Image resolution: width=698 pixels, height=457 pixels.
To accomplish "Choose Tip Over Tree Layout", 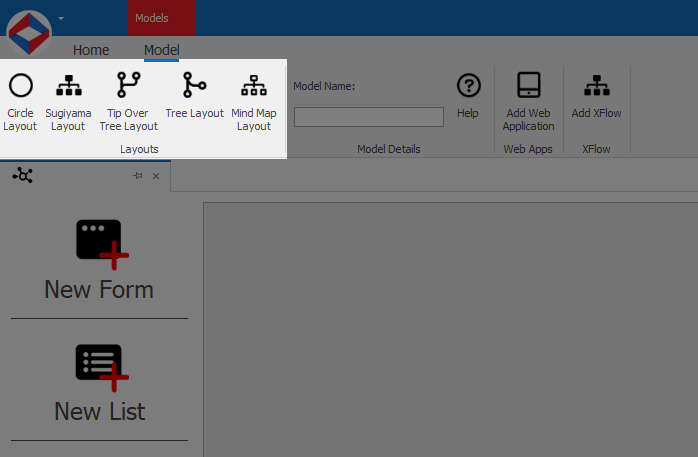I will tap(128, 102).
